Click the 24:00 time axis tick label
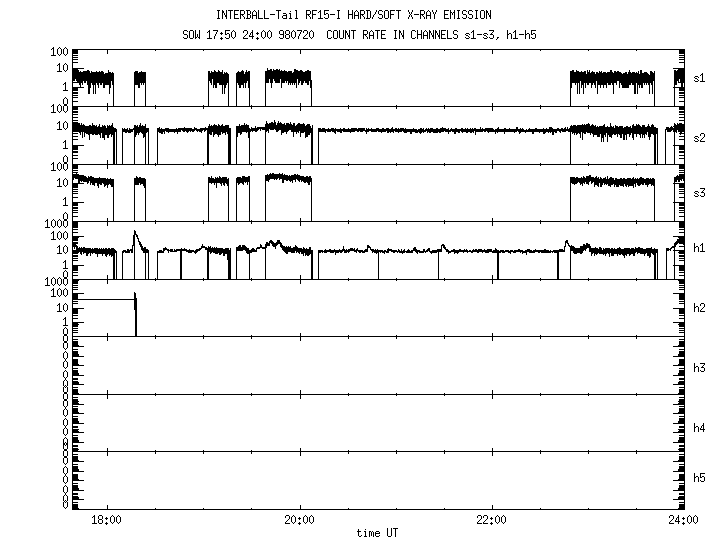 pos(683,520)
